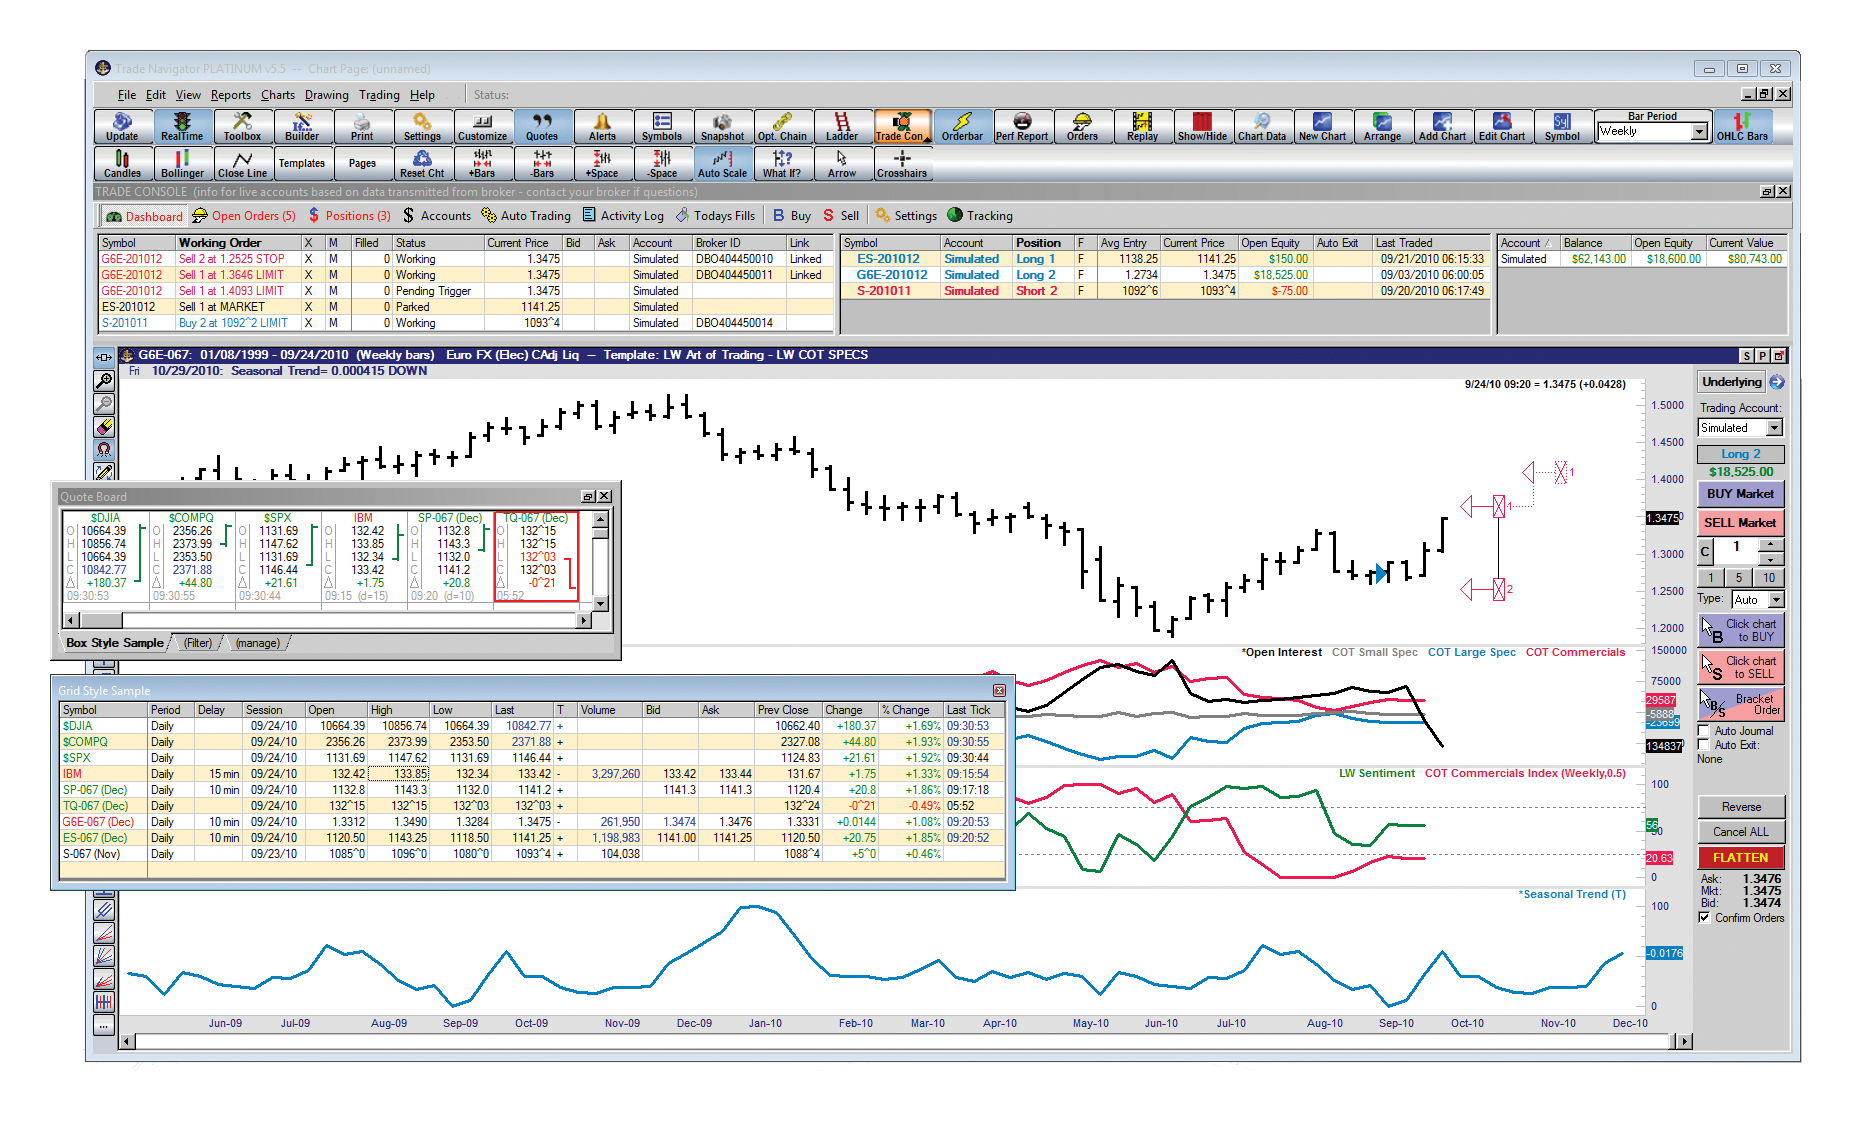1852x1121 pixels.
Task: Click the BUY Market button
Action: pos(1740,494)
